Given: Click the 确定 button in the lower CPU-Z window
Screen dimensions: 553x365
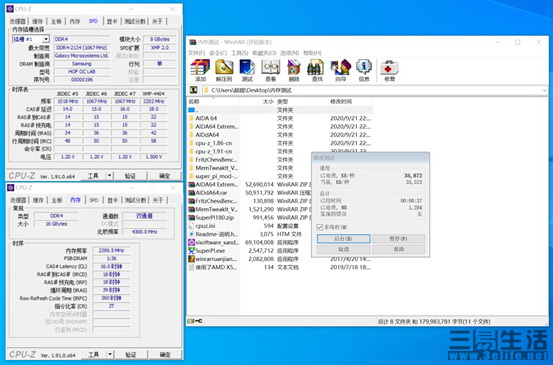Looking at the screenshot, I should tap(165, 354).
